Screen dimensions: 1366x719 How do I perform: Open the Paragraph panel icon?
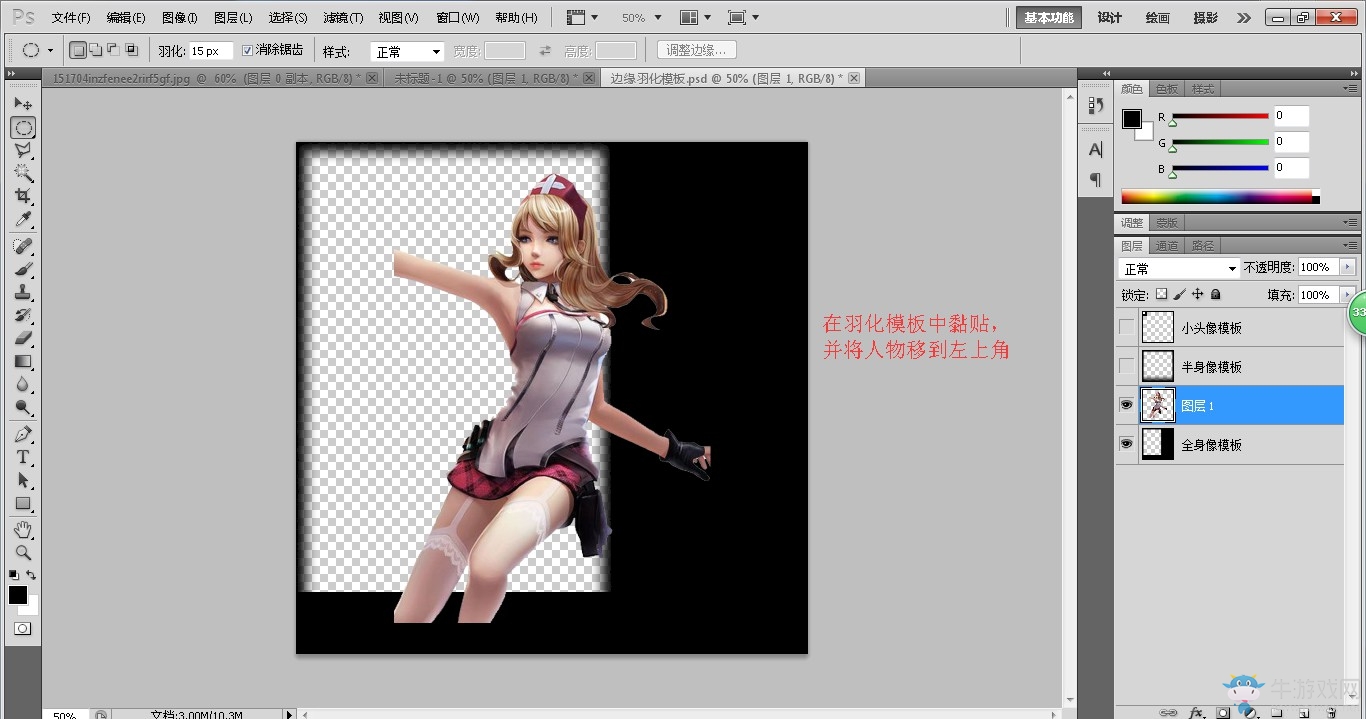tap(1096, 179)
